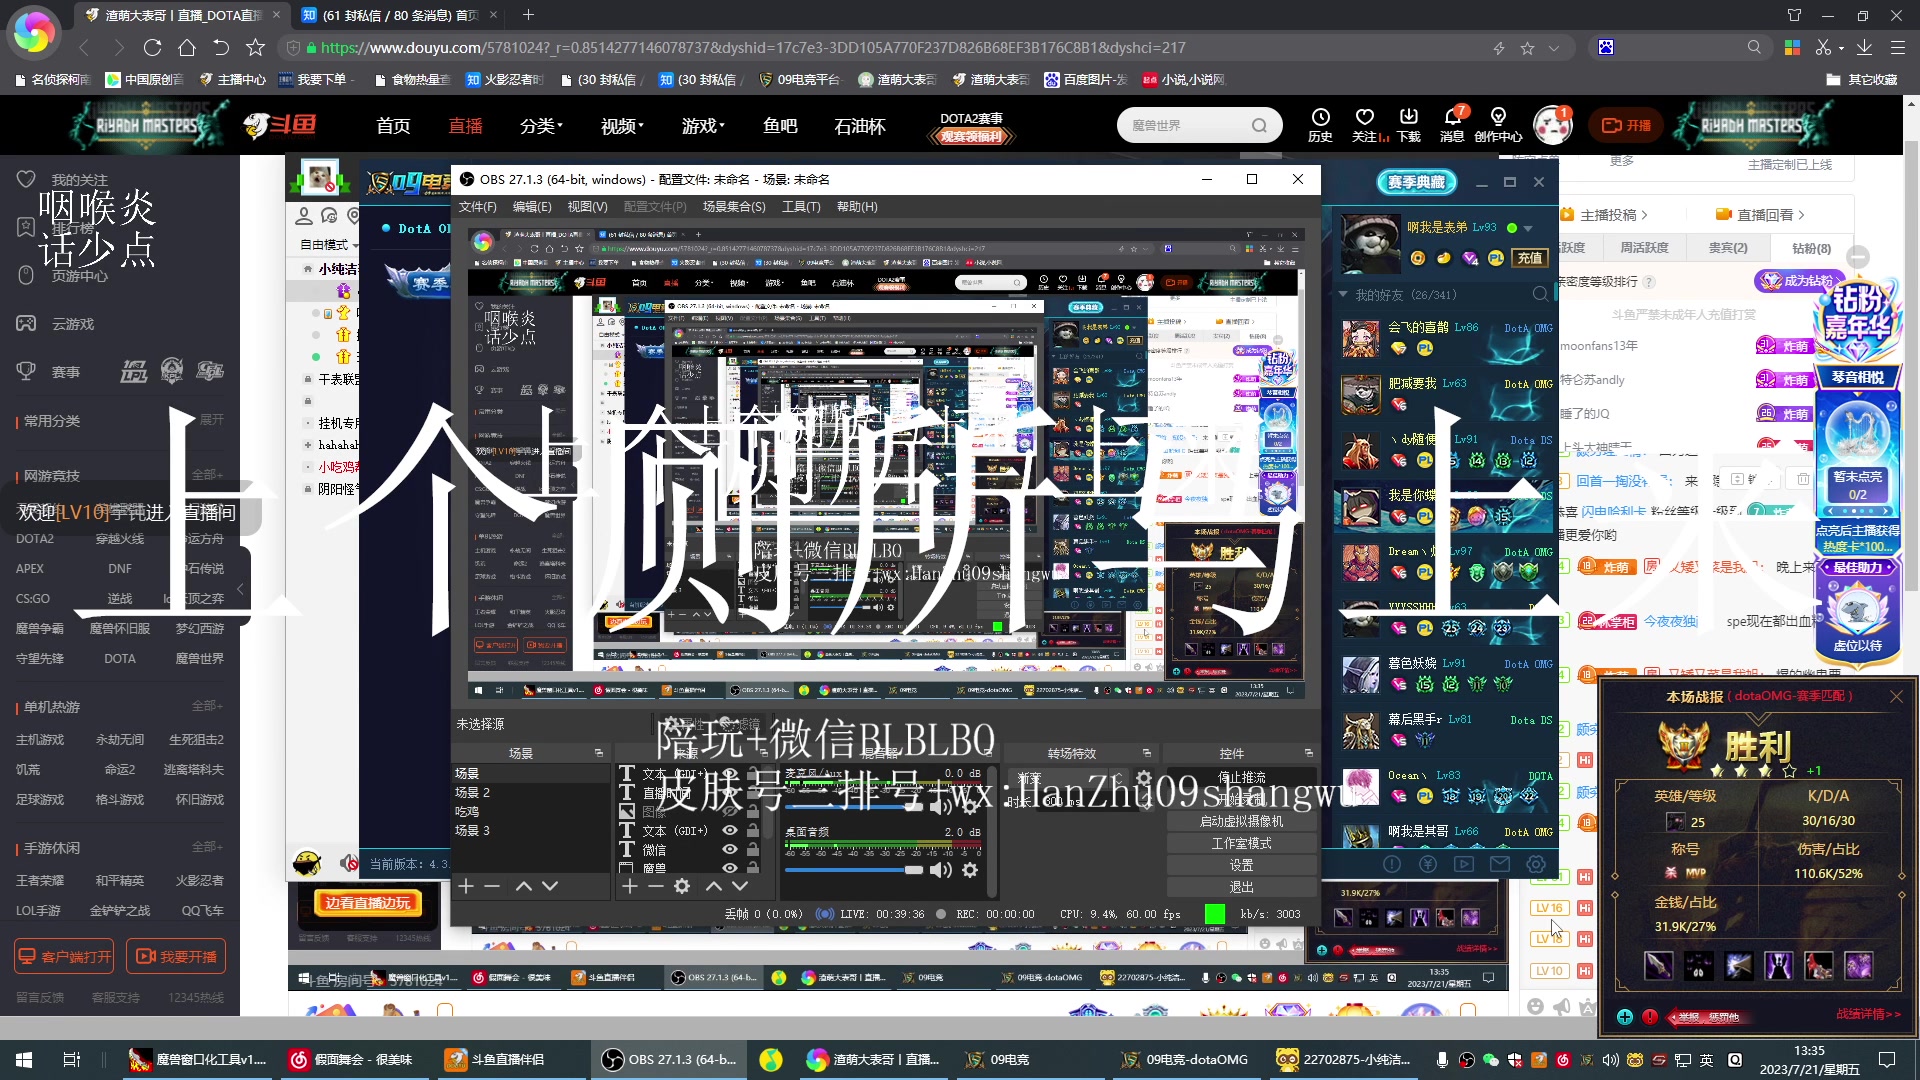The width and height of the screenshot is (1920, 1080).
Task: Open the 消息 notification bell
Action: pyautogui.click(x=1452, y=118)
